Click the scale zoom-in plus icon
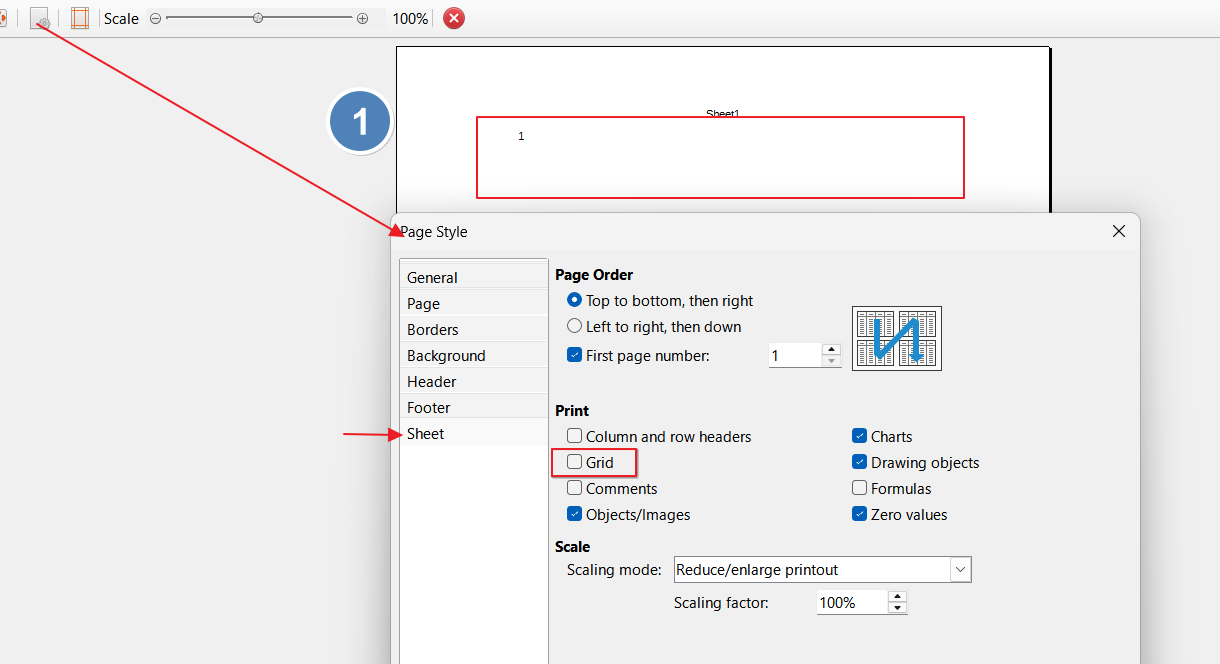 362,18
